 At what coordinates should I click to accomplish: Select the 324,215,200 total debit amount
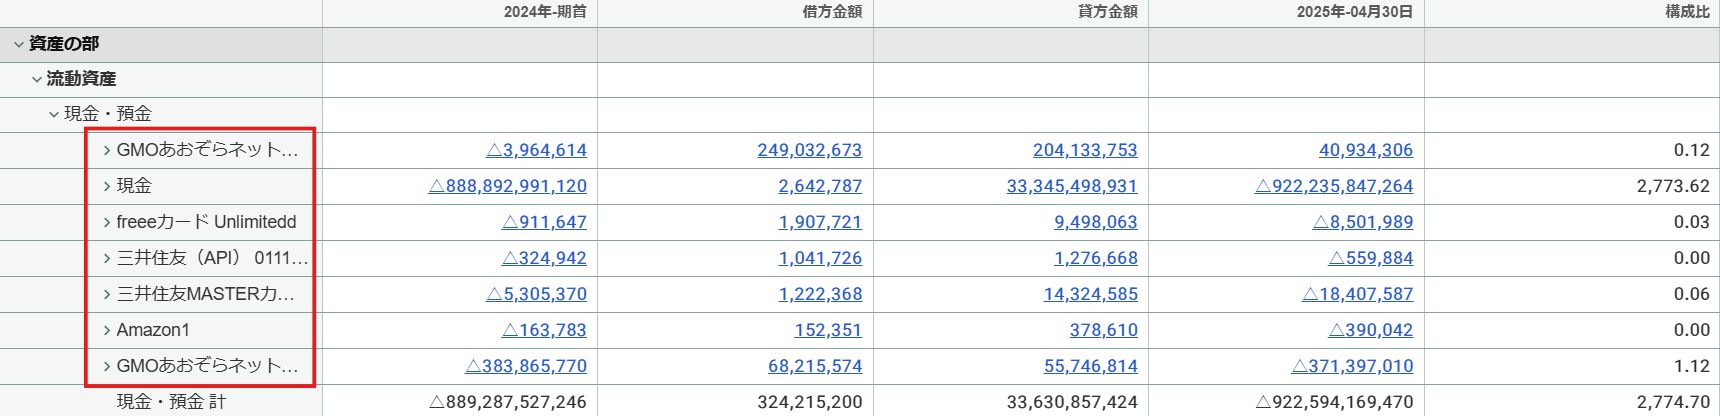click(810, 402)
